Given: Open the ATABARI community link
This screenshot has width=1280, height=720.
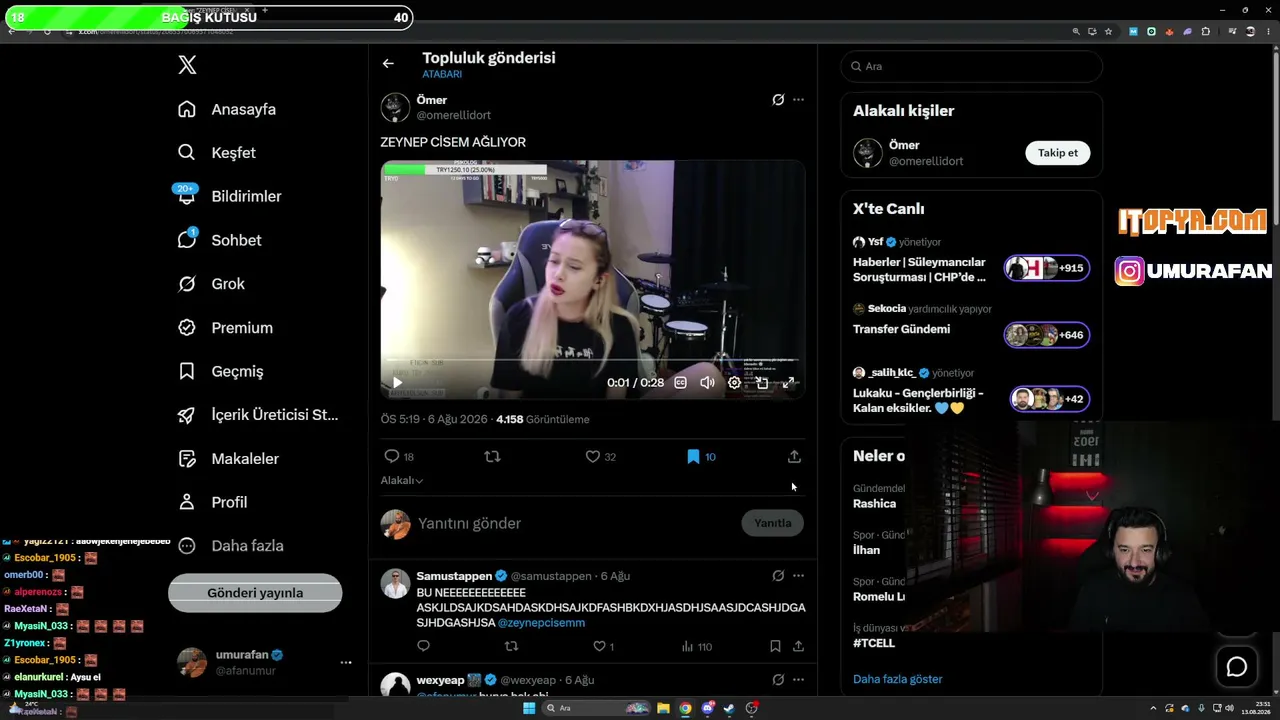Looking at the screenshot, I should (442, 74).
